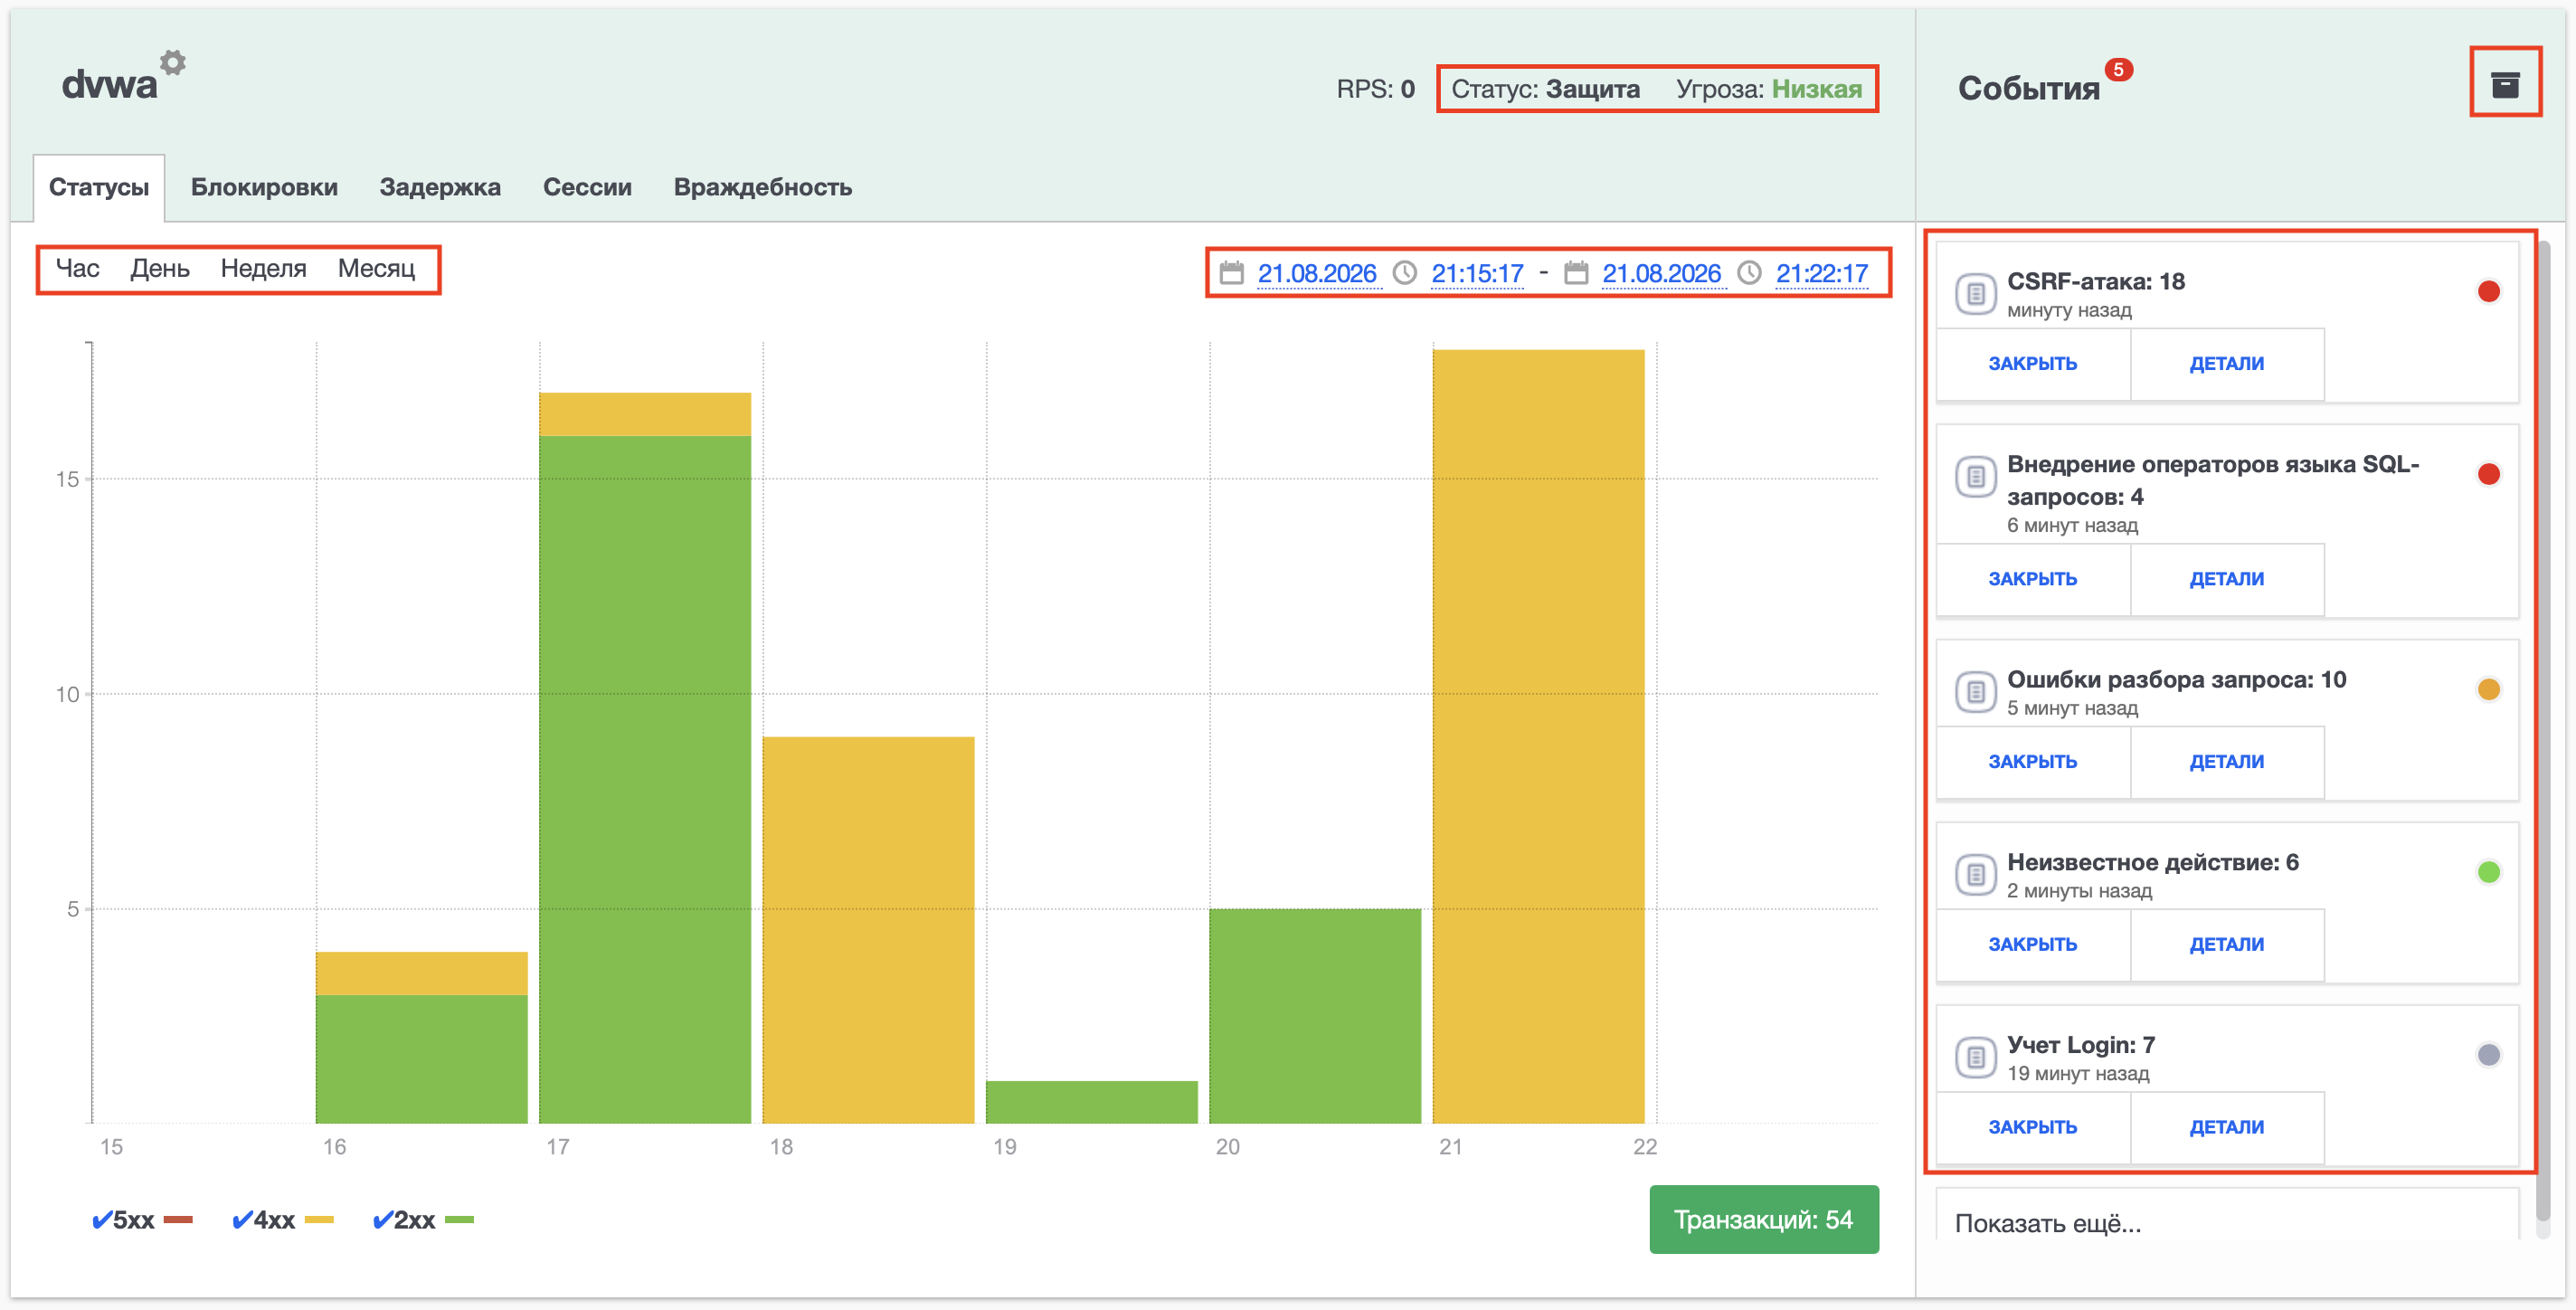Click the events counter badge showing 5
Screen dimensions: 2576x1310
pyautogui.click(x=2118, y=70)
